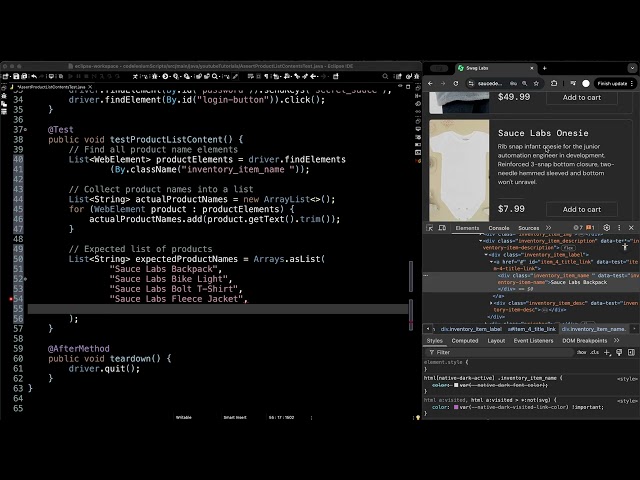Click the rendering emulation paintbrush icon in Styles
The width and height of the screenshot is (640, 480).
pos(619,352)
